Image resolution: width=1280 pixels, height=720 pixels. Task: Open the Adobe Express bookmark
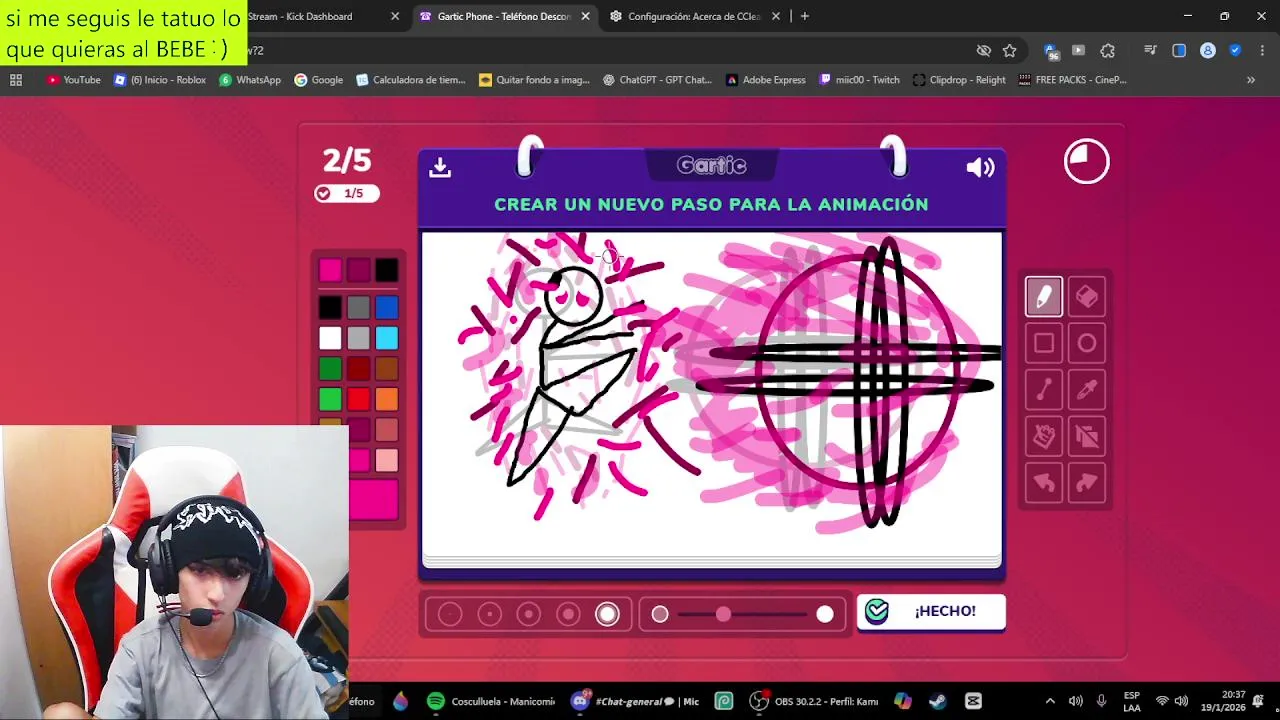point(766,80)
